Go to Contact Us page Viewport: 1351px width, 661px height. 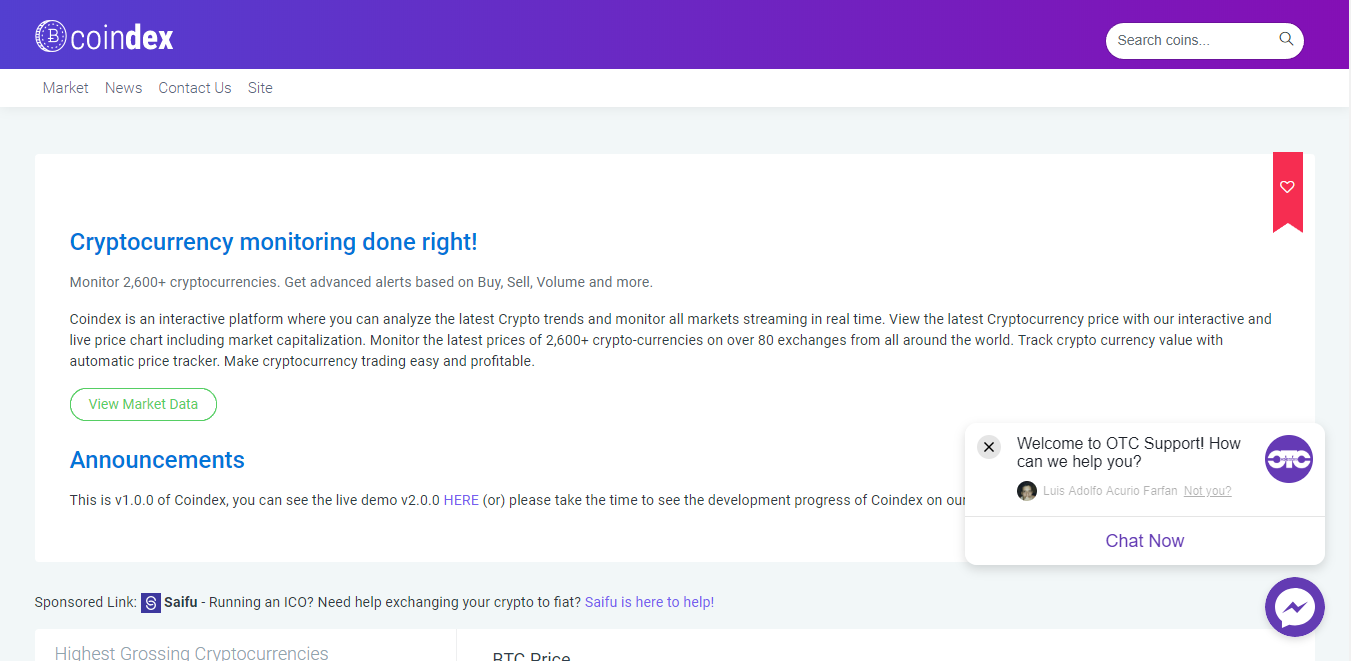(195, 88)
